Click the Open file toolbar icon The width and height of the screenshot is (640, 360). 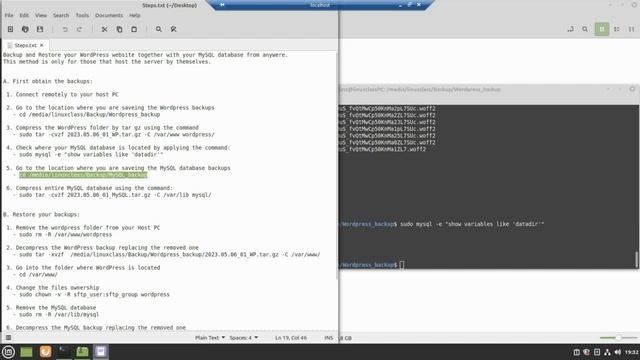[25, 29]
